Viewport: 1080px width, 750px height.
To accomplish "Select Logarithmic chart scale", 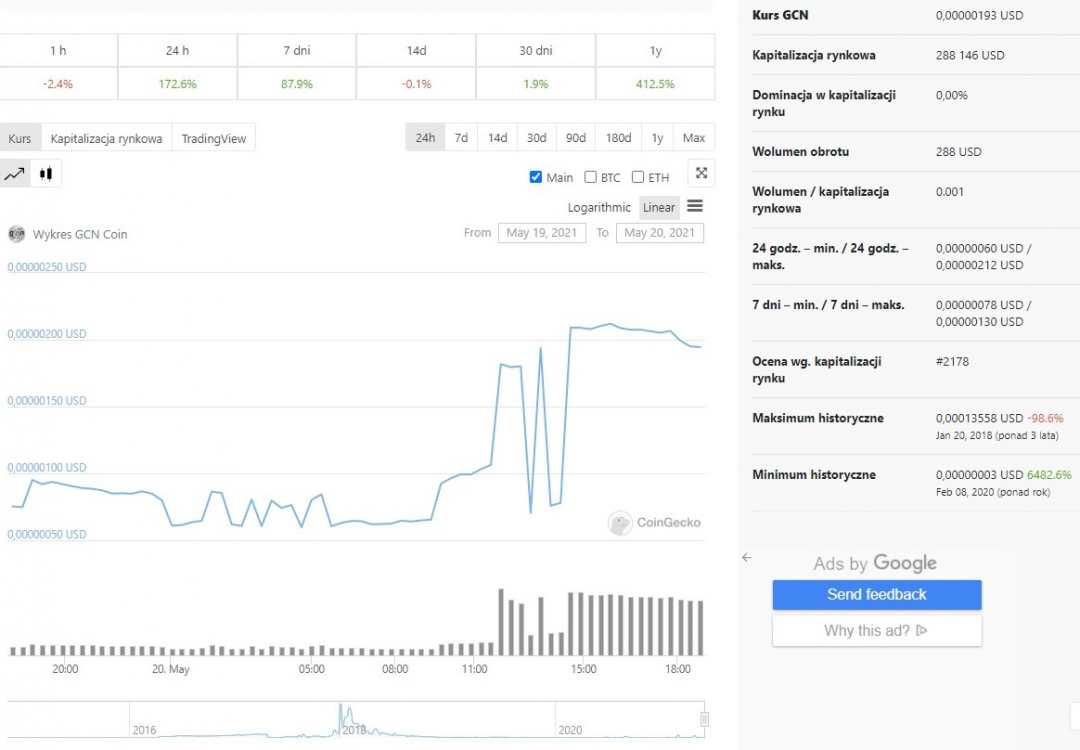I will click(x=599, y=207).
